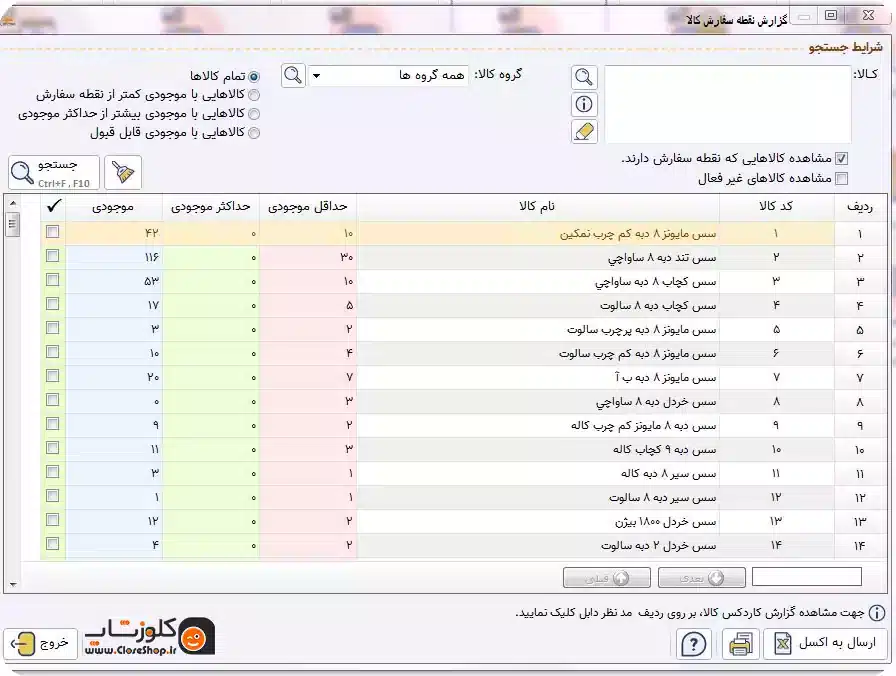This screenshot has width=896, height=676.
Task: Click the حداکثر موجودی column header
Action: 211,206
